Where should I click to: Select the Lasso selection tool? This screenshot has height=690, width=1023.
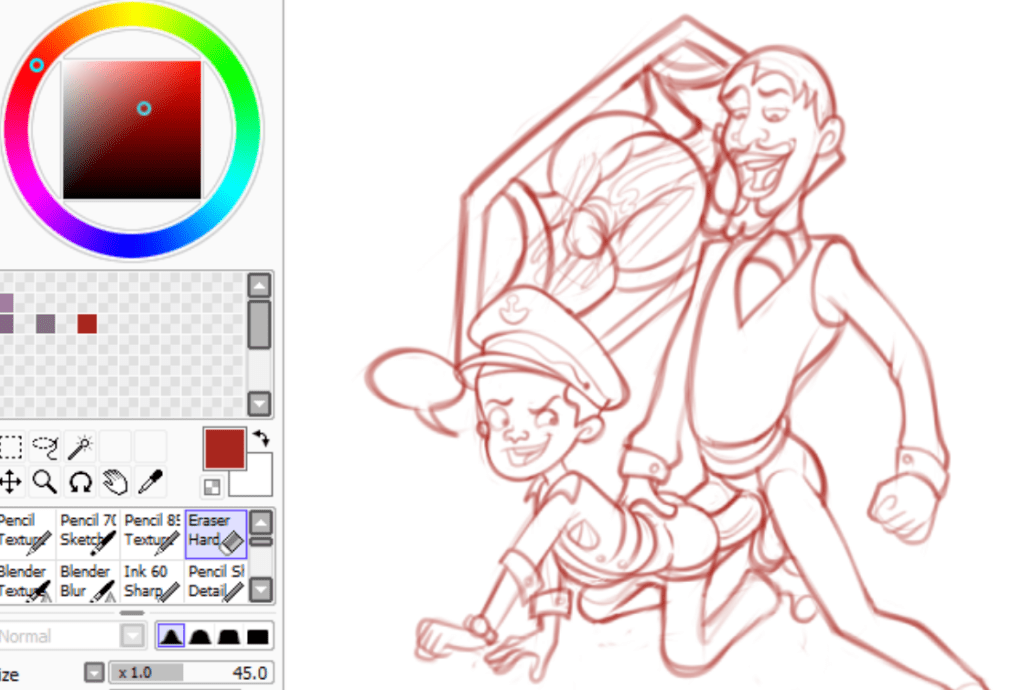point(45,447)
